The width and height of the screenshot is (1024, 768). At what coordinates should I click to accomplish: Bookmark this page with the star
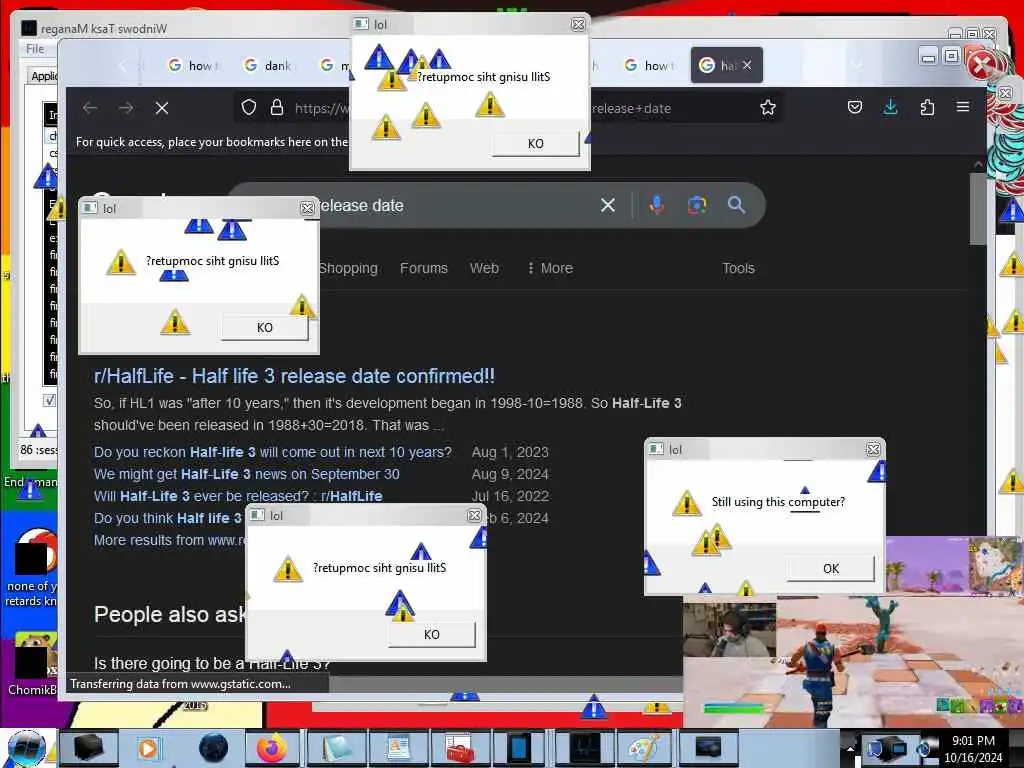(767, 107)
